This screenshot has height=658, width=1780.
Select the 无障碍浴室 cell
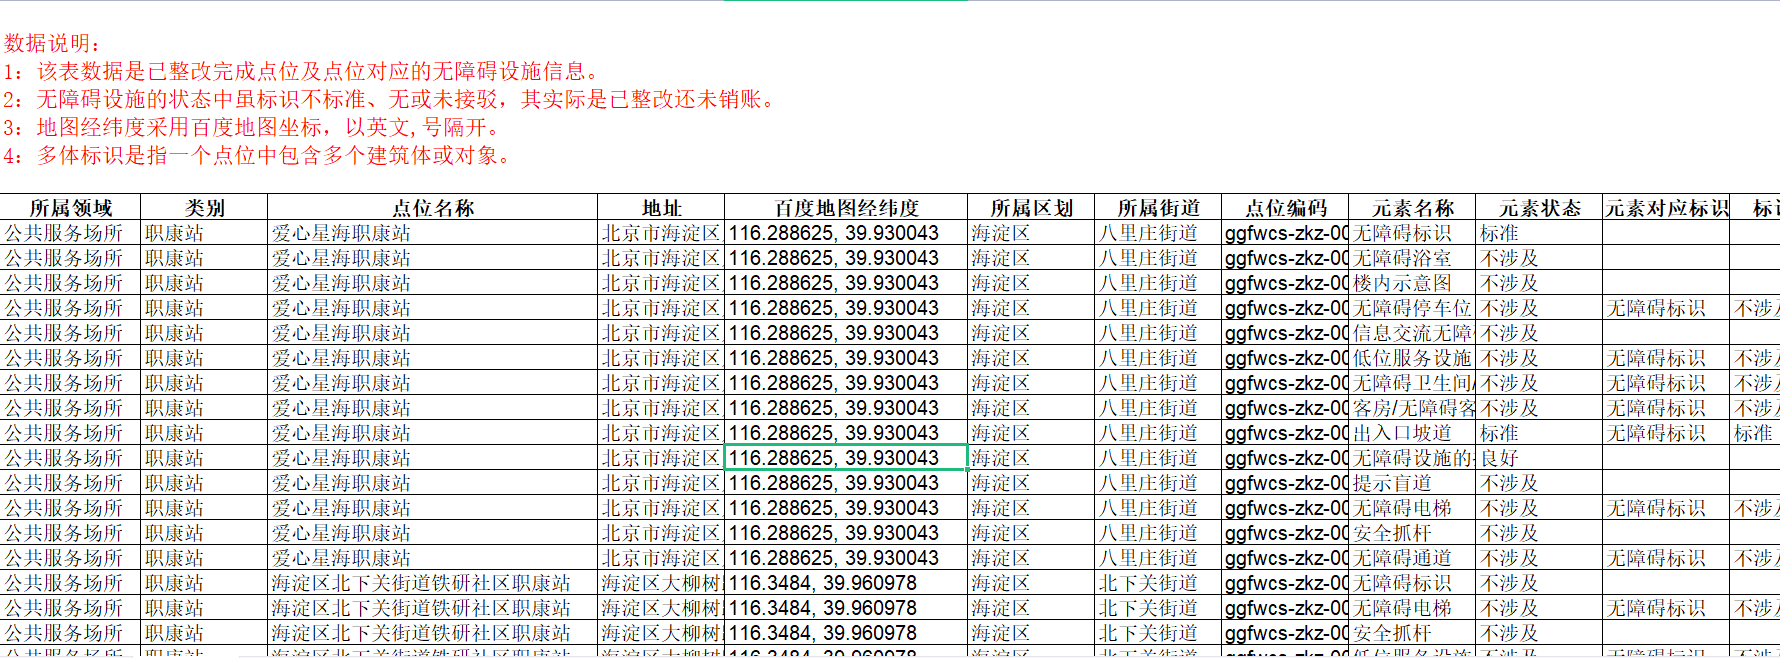[x=1402, y=258]
